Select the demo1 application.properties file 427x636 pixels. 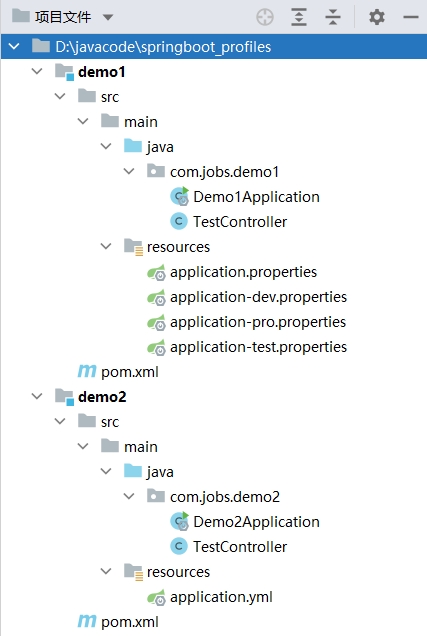tap(243, 272)
